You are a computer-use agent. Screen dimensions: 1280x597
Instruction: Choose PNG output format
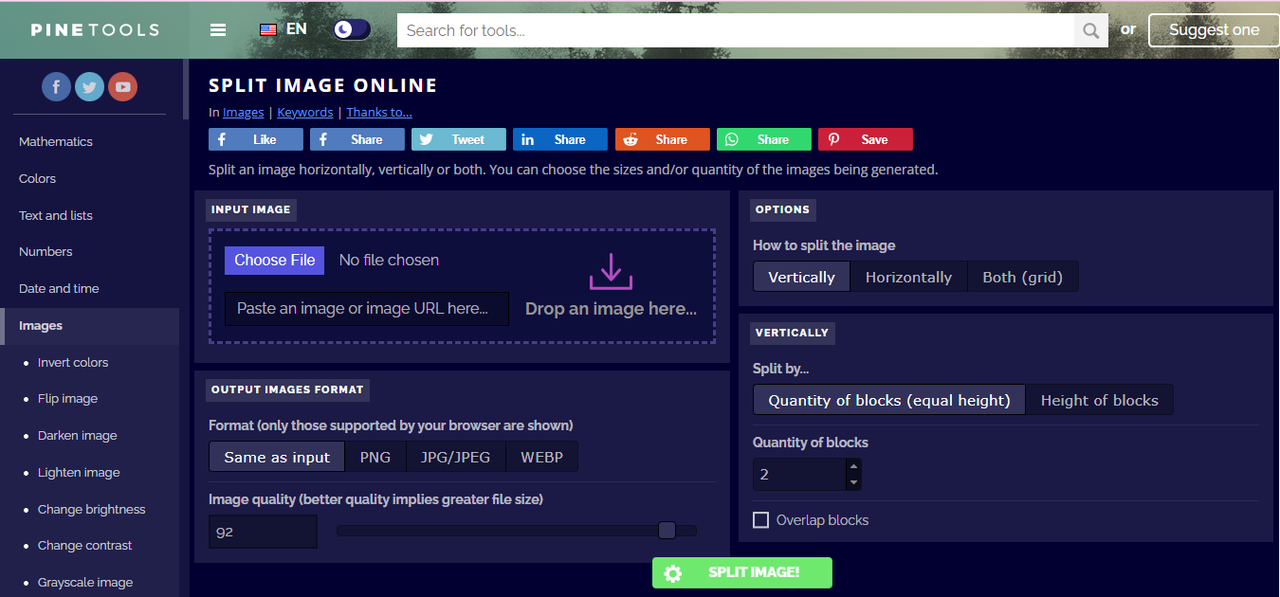(375, 457)
